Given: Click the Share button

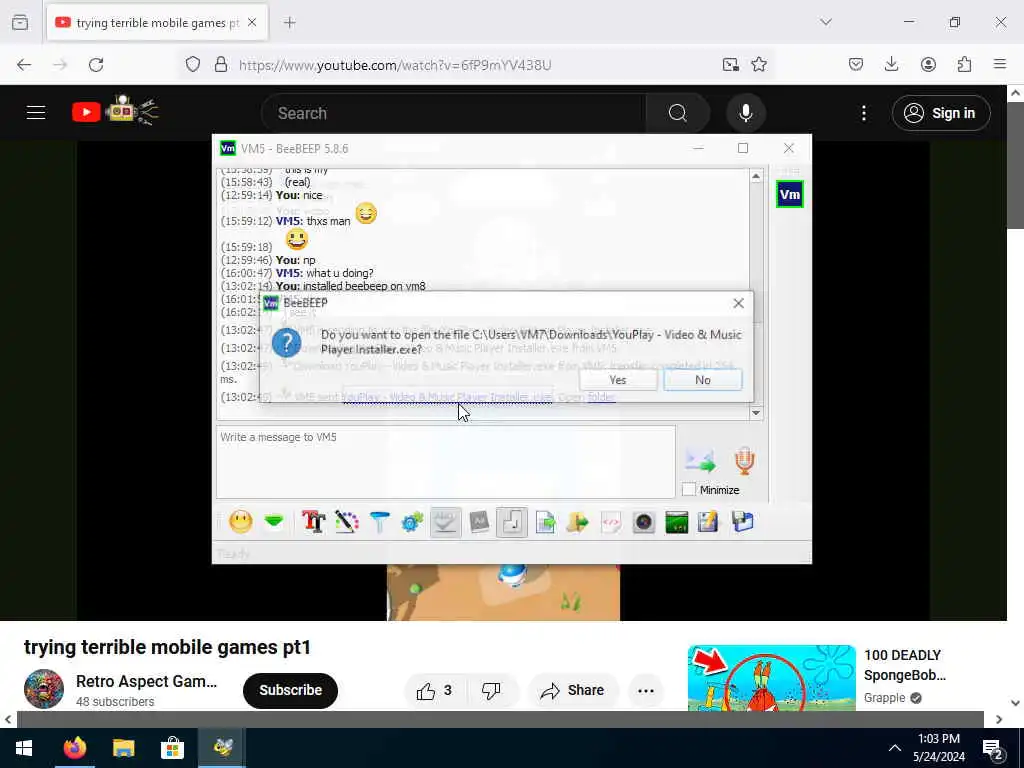Looking at the screenshot, I should tap(573, 690).
